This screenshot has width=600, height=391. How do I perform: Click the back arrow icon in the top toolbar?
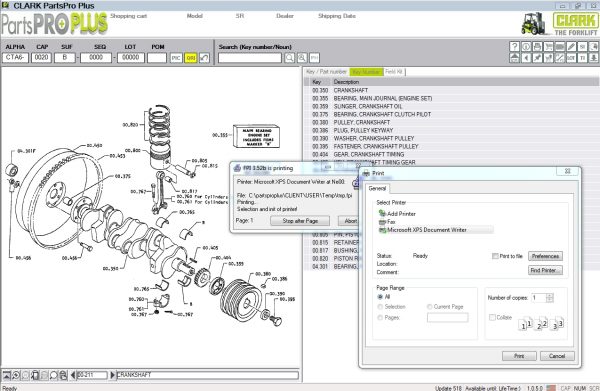click(526, 58)
